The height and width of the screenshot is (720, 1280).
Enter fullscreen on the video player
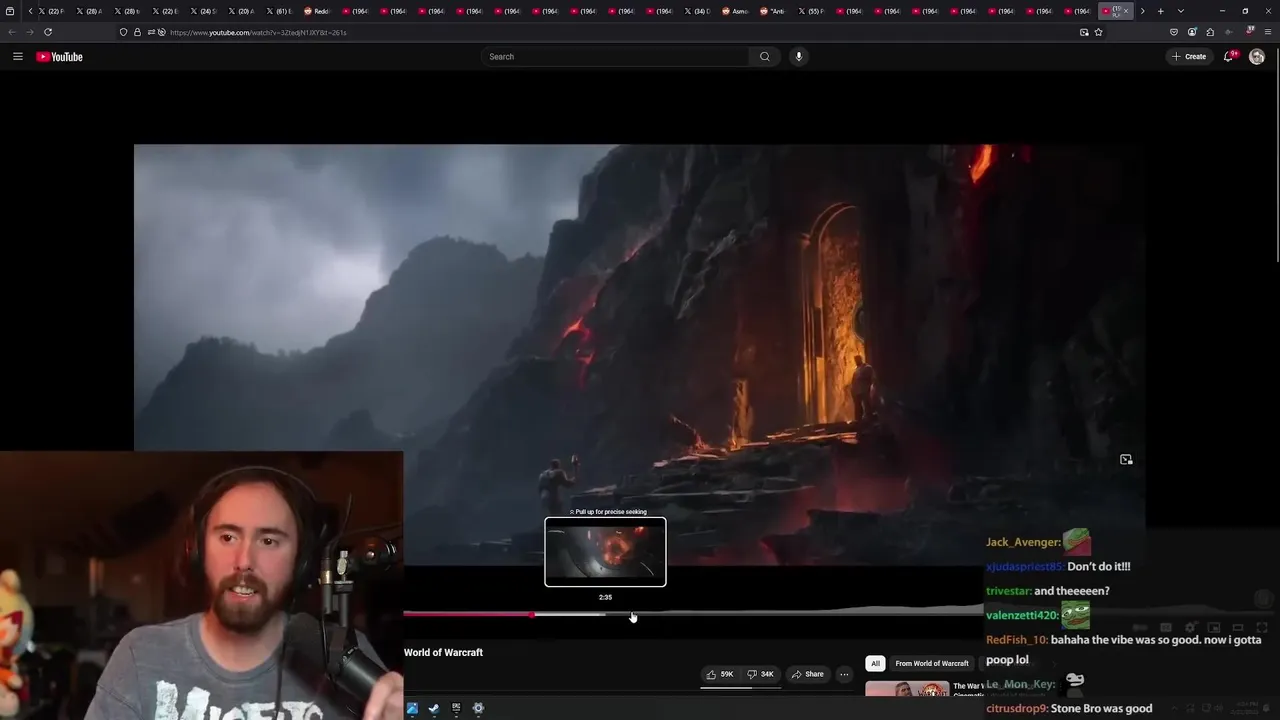click(1262, 627)
